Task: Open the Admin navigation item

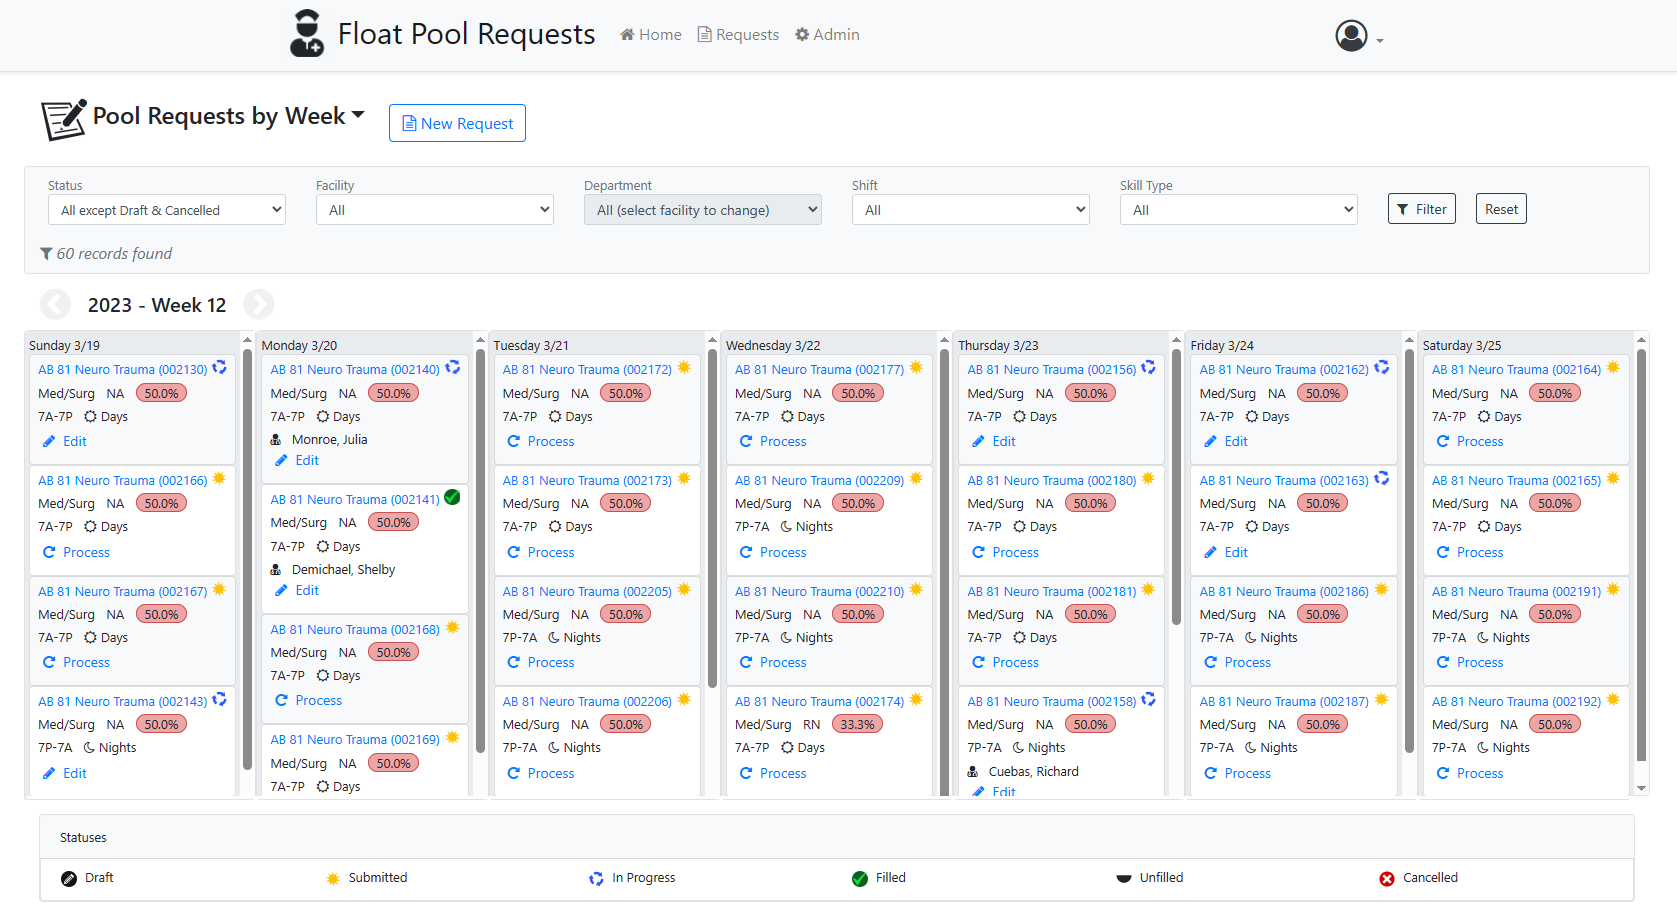Action: 827,35
